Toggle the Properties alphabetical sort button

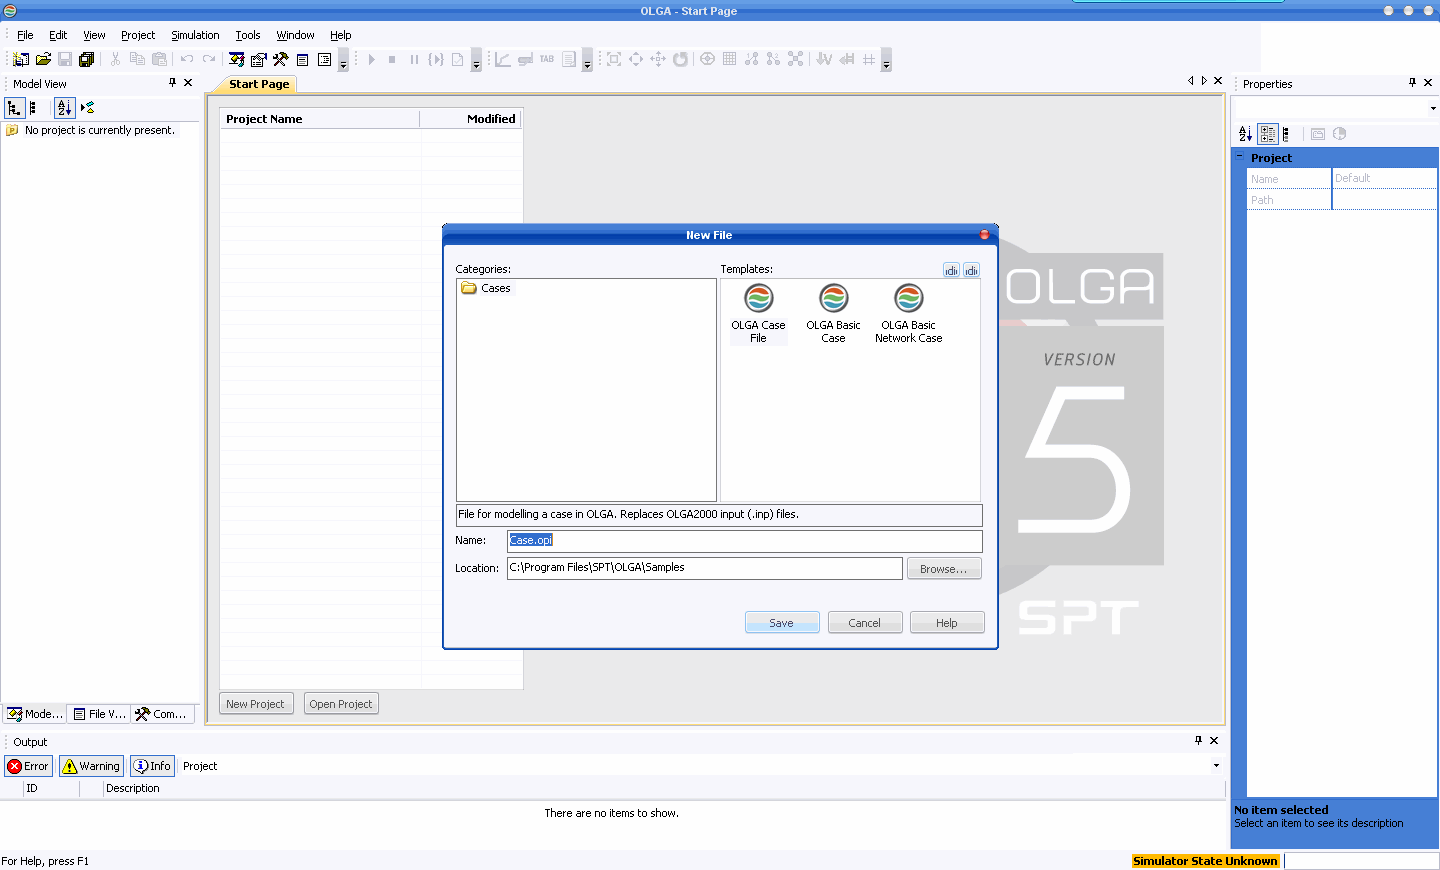1245,134
